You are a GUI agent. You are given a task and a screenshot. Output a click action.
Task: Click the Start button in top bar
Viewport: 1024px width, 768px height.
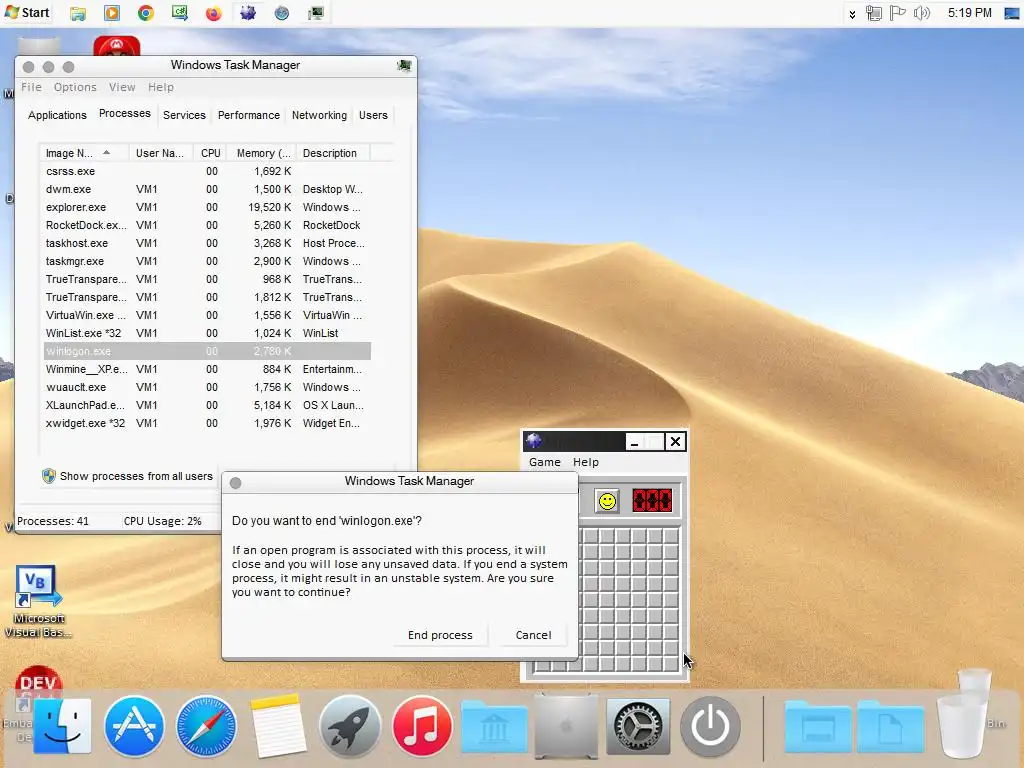(x=27, y=12)
